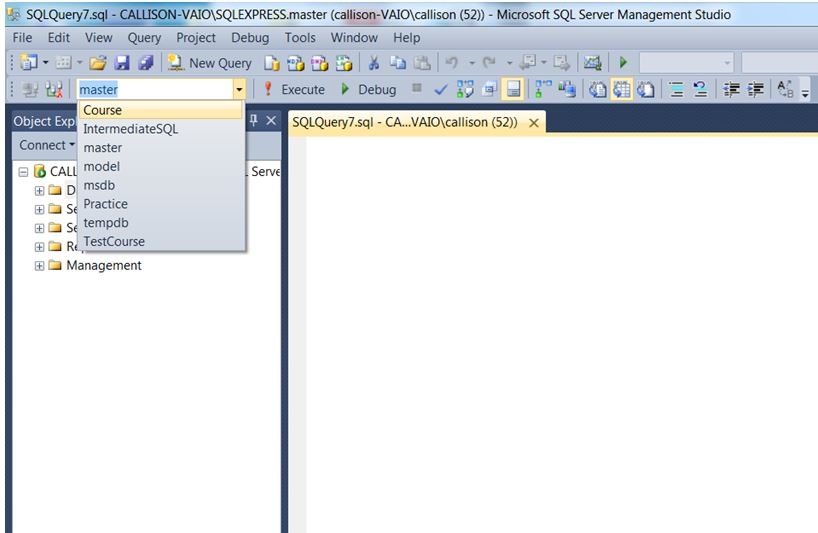Uncomment the selected lines icon
Image resolution: width=818 pixels, height=533 pixels.
[700, 90]
